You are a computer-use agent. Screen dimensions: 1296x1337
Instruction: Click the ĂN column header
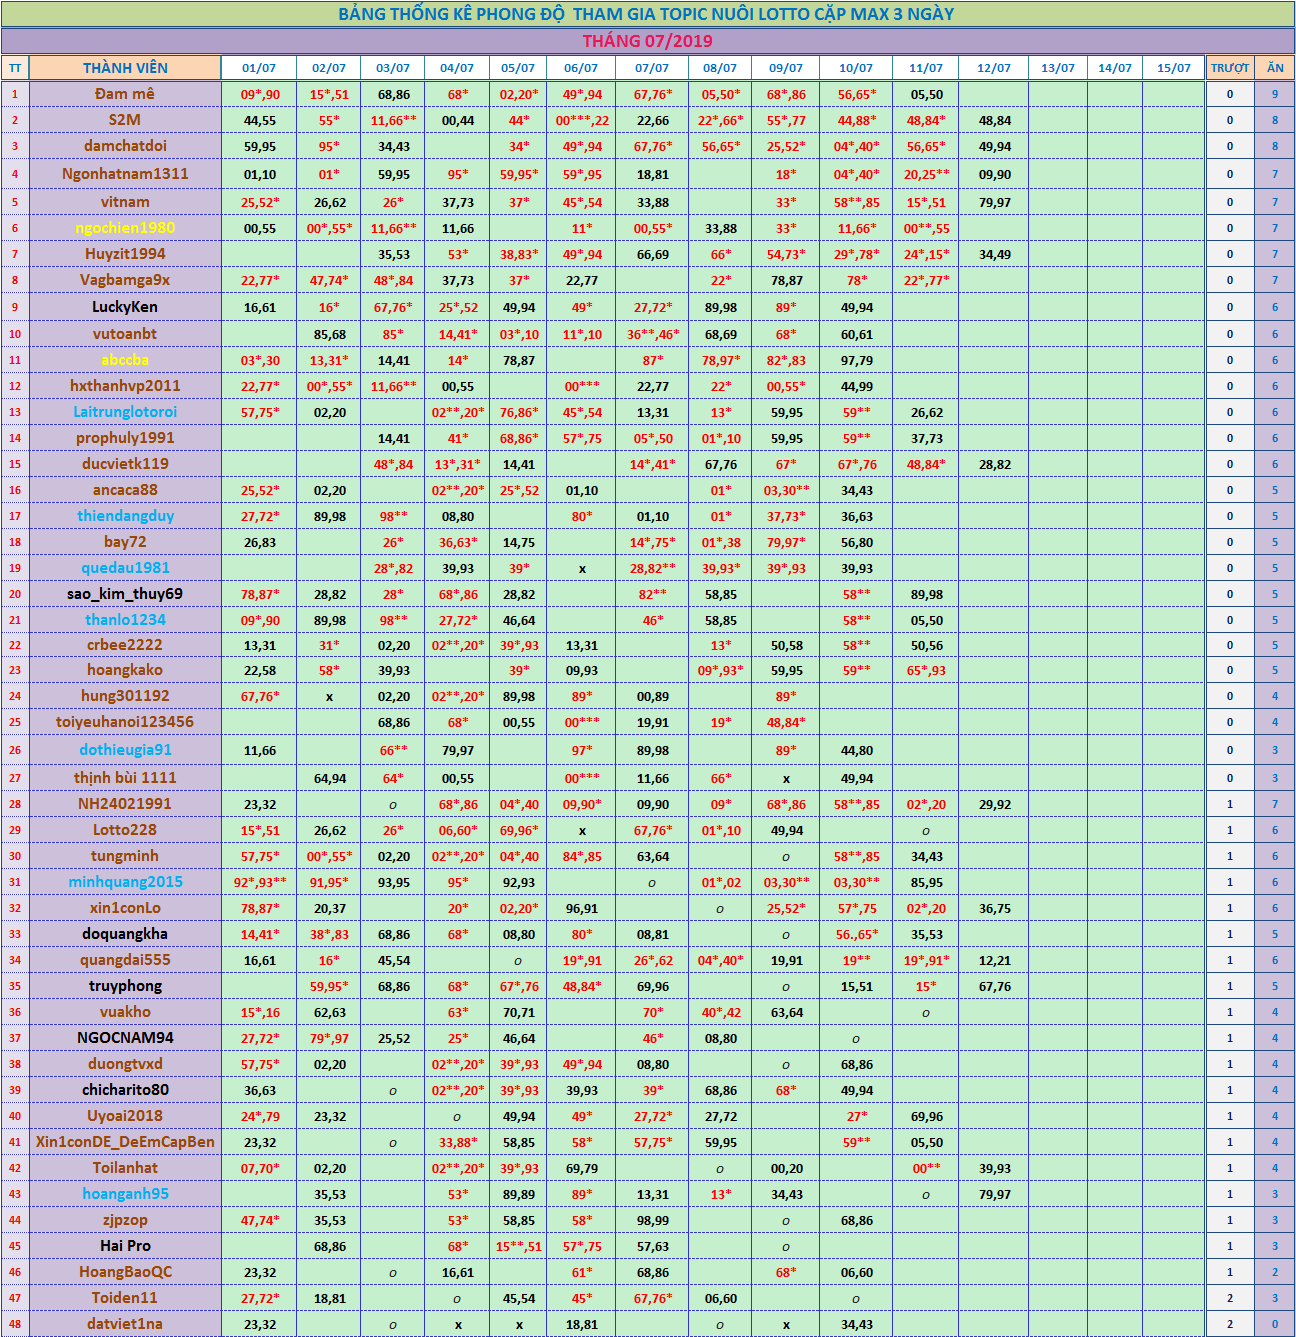1274,68
